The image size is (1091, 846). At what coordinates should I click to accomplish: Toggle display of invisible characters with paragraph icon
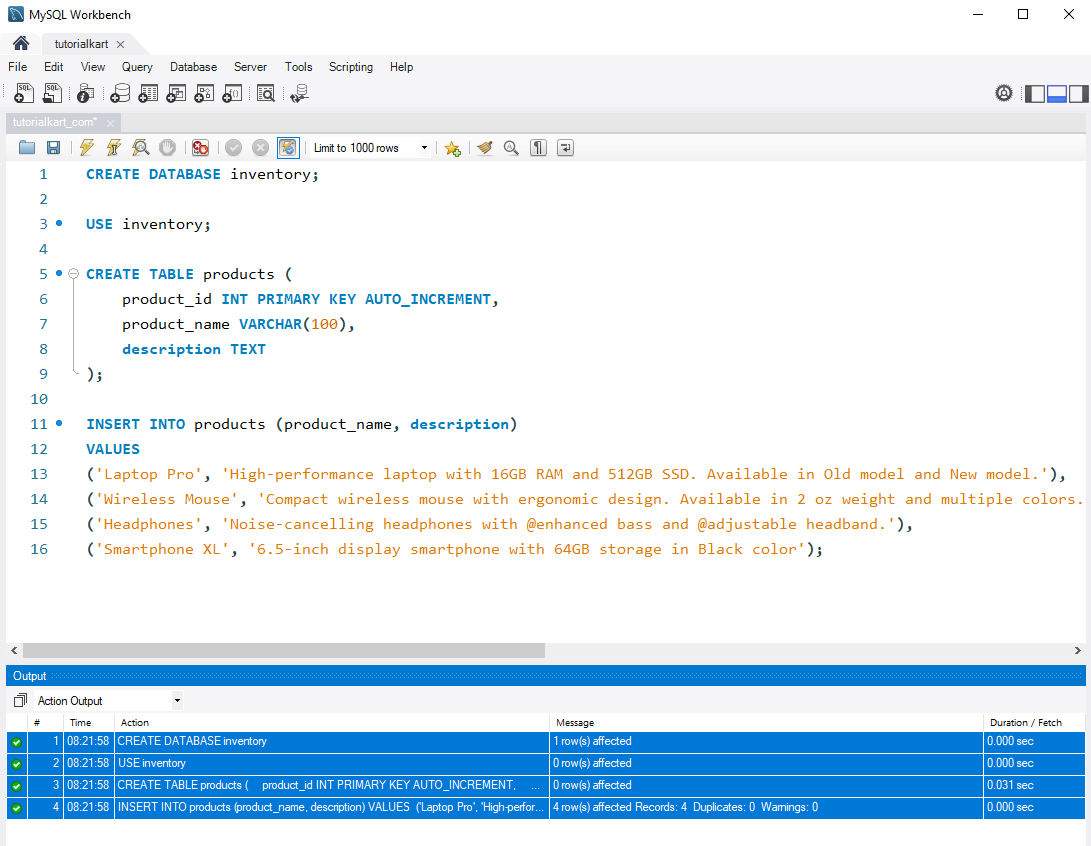537,147
